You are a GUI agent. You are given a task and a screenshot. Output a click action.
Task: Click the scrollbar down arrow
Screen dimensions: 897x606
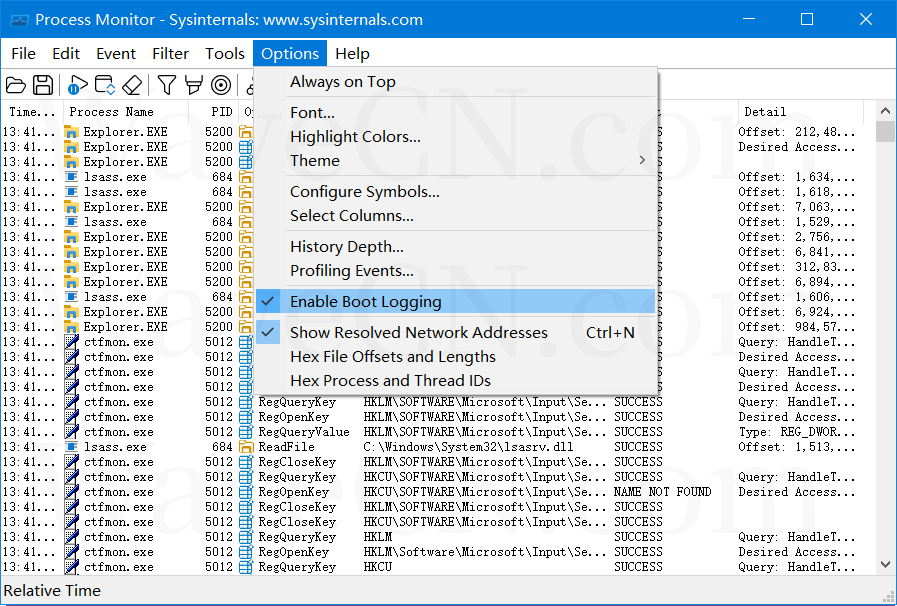coord(886,565)
